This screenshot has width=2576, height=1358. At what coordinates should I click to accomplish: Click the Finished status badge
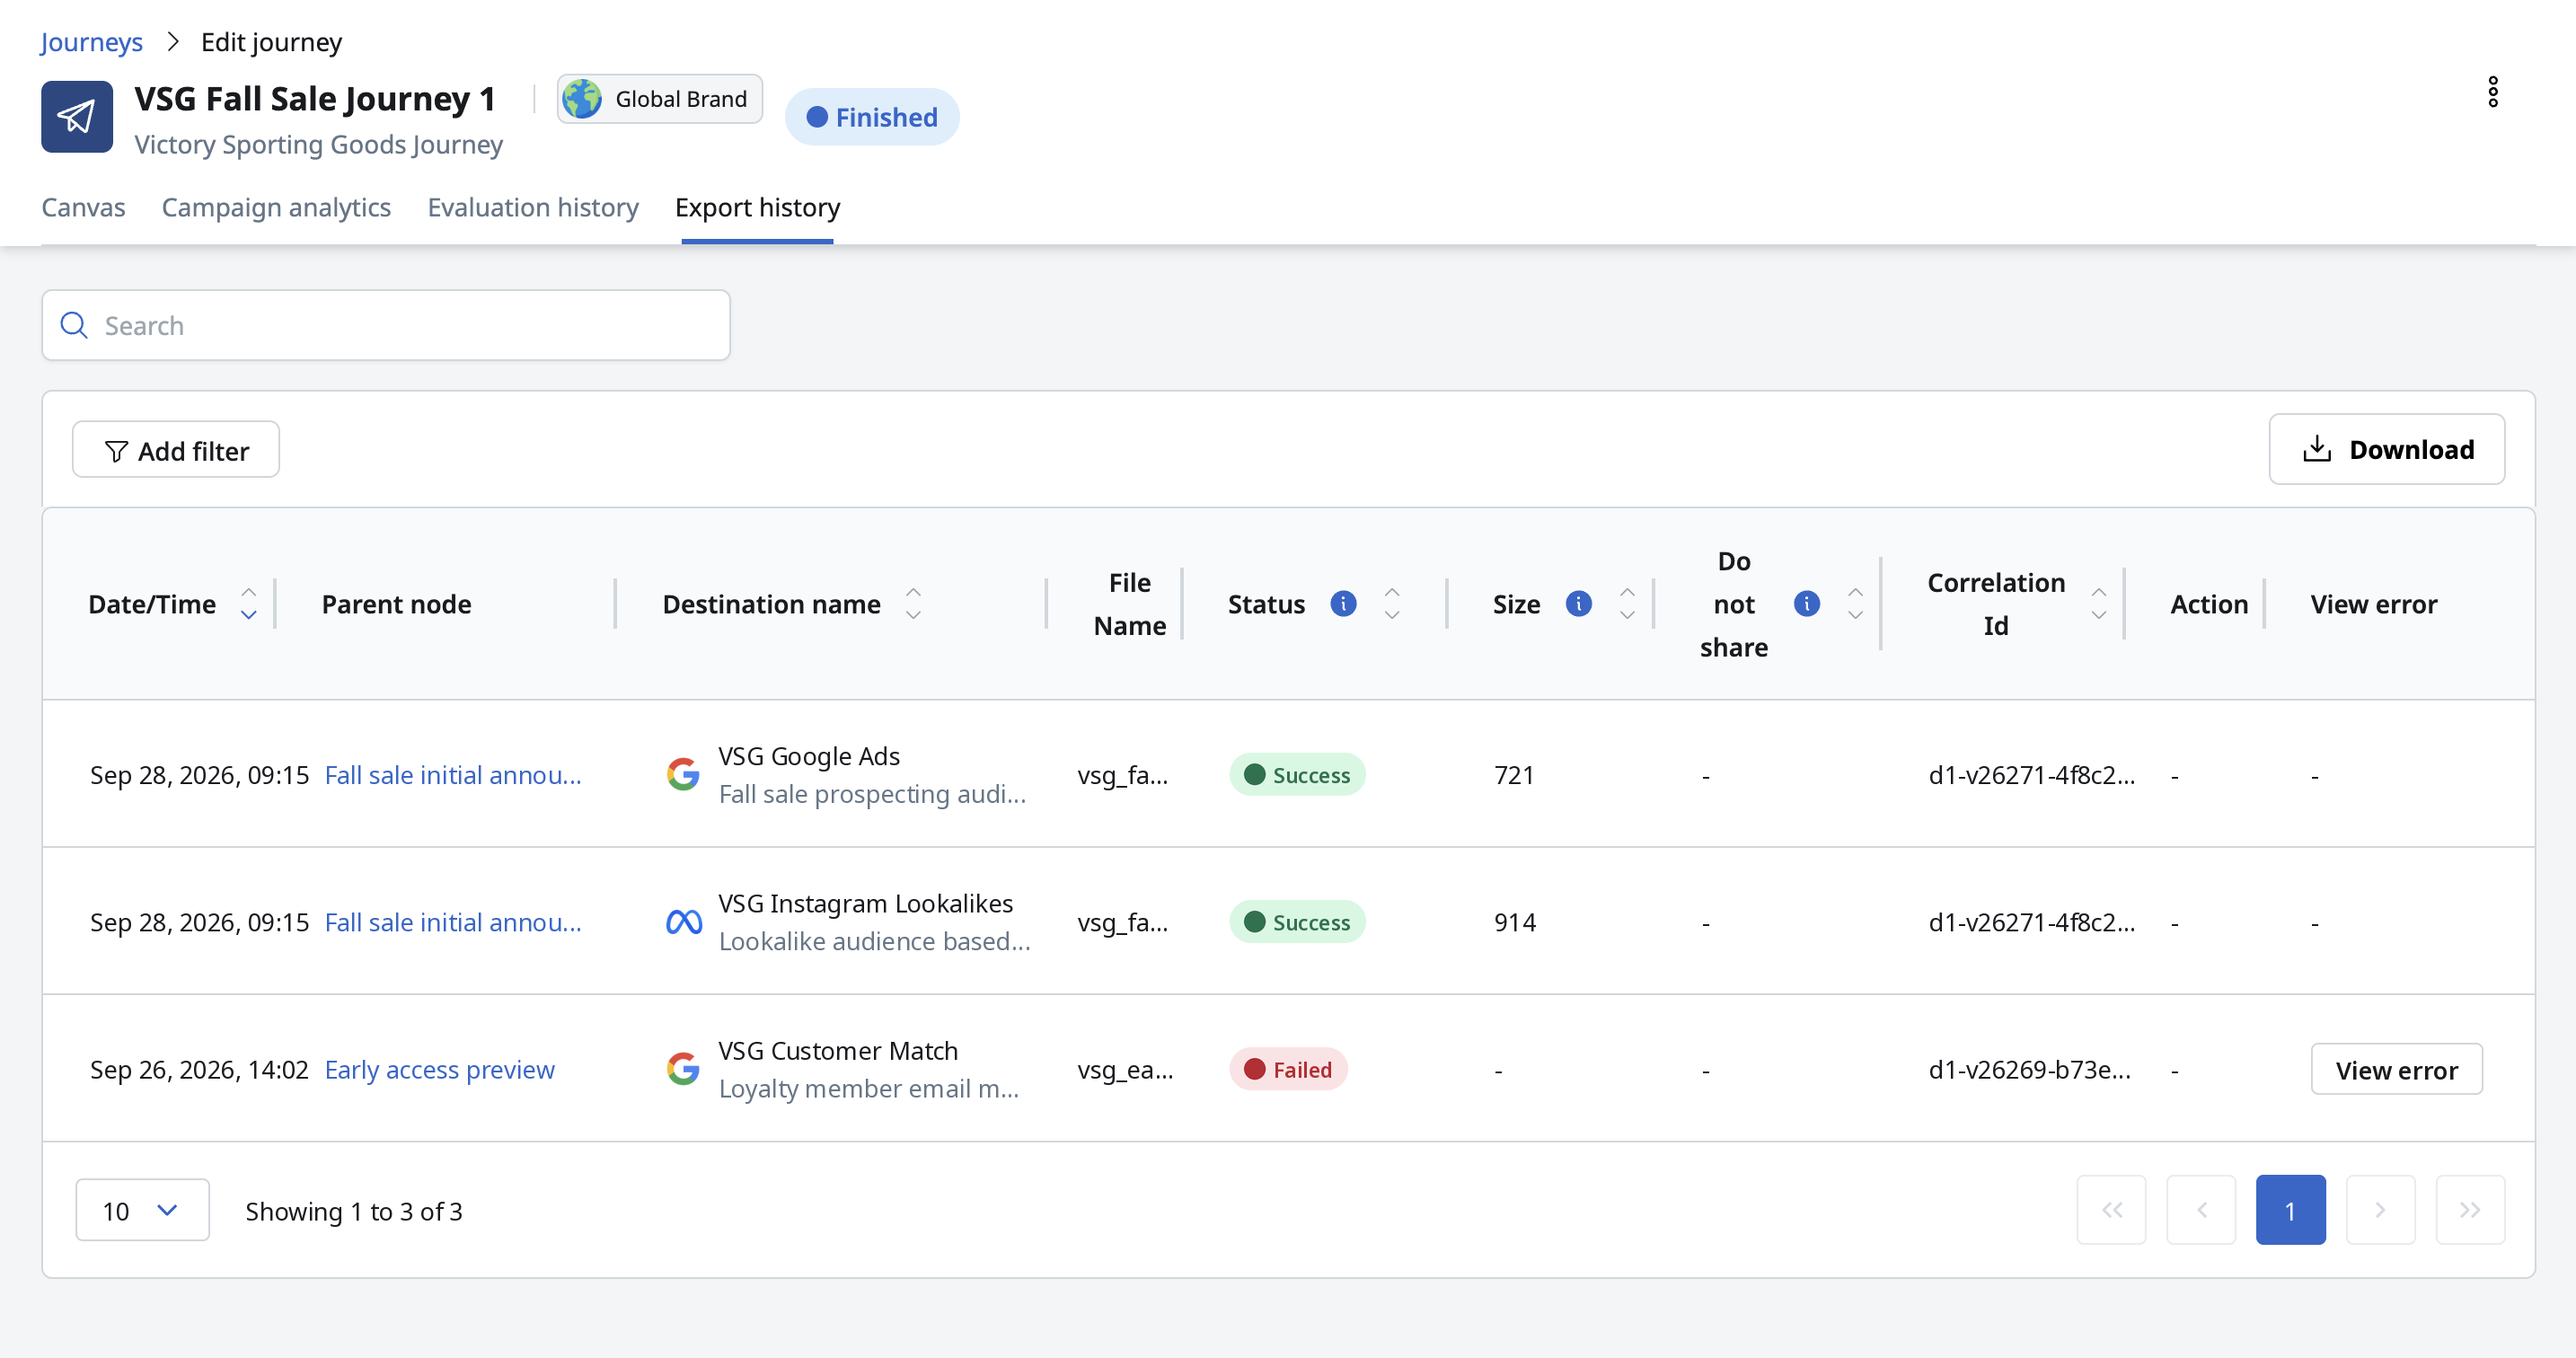click(x=872, y=117)
